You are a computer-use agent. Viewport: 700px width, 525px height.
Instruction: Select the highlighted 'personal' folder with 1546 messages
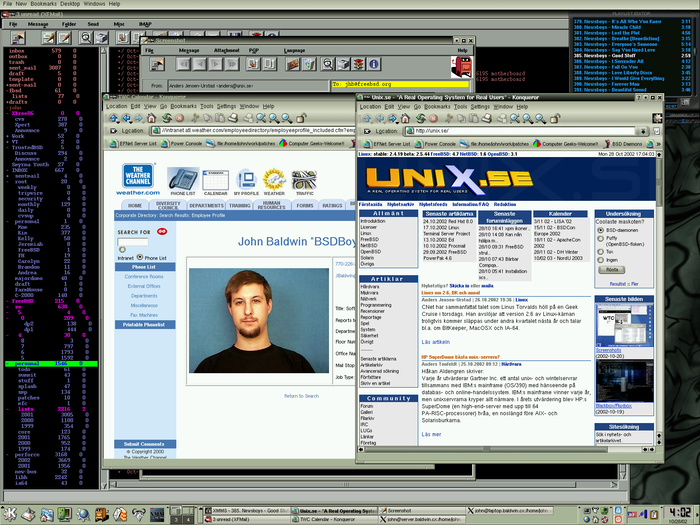51,364
